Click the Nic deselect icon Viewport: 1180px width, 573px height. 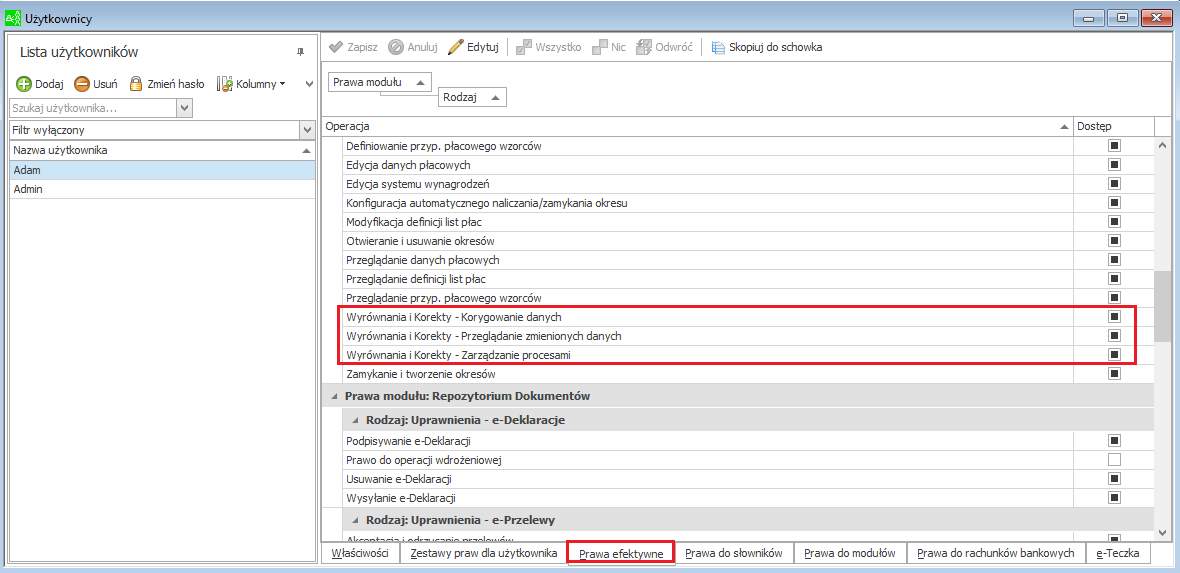[x=600, y=47]
